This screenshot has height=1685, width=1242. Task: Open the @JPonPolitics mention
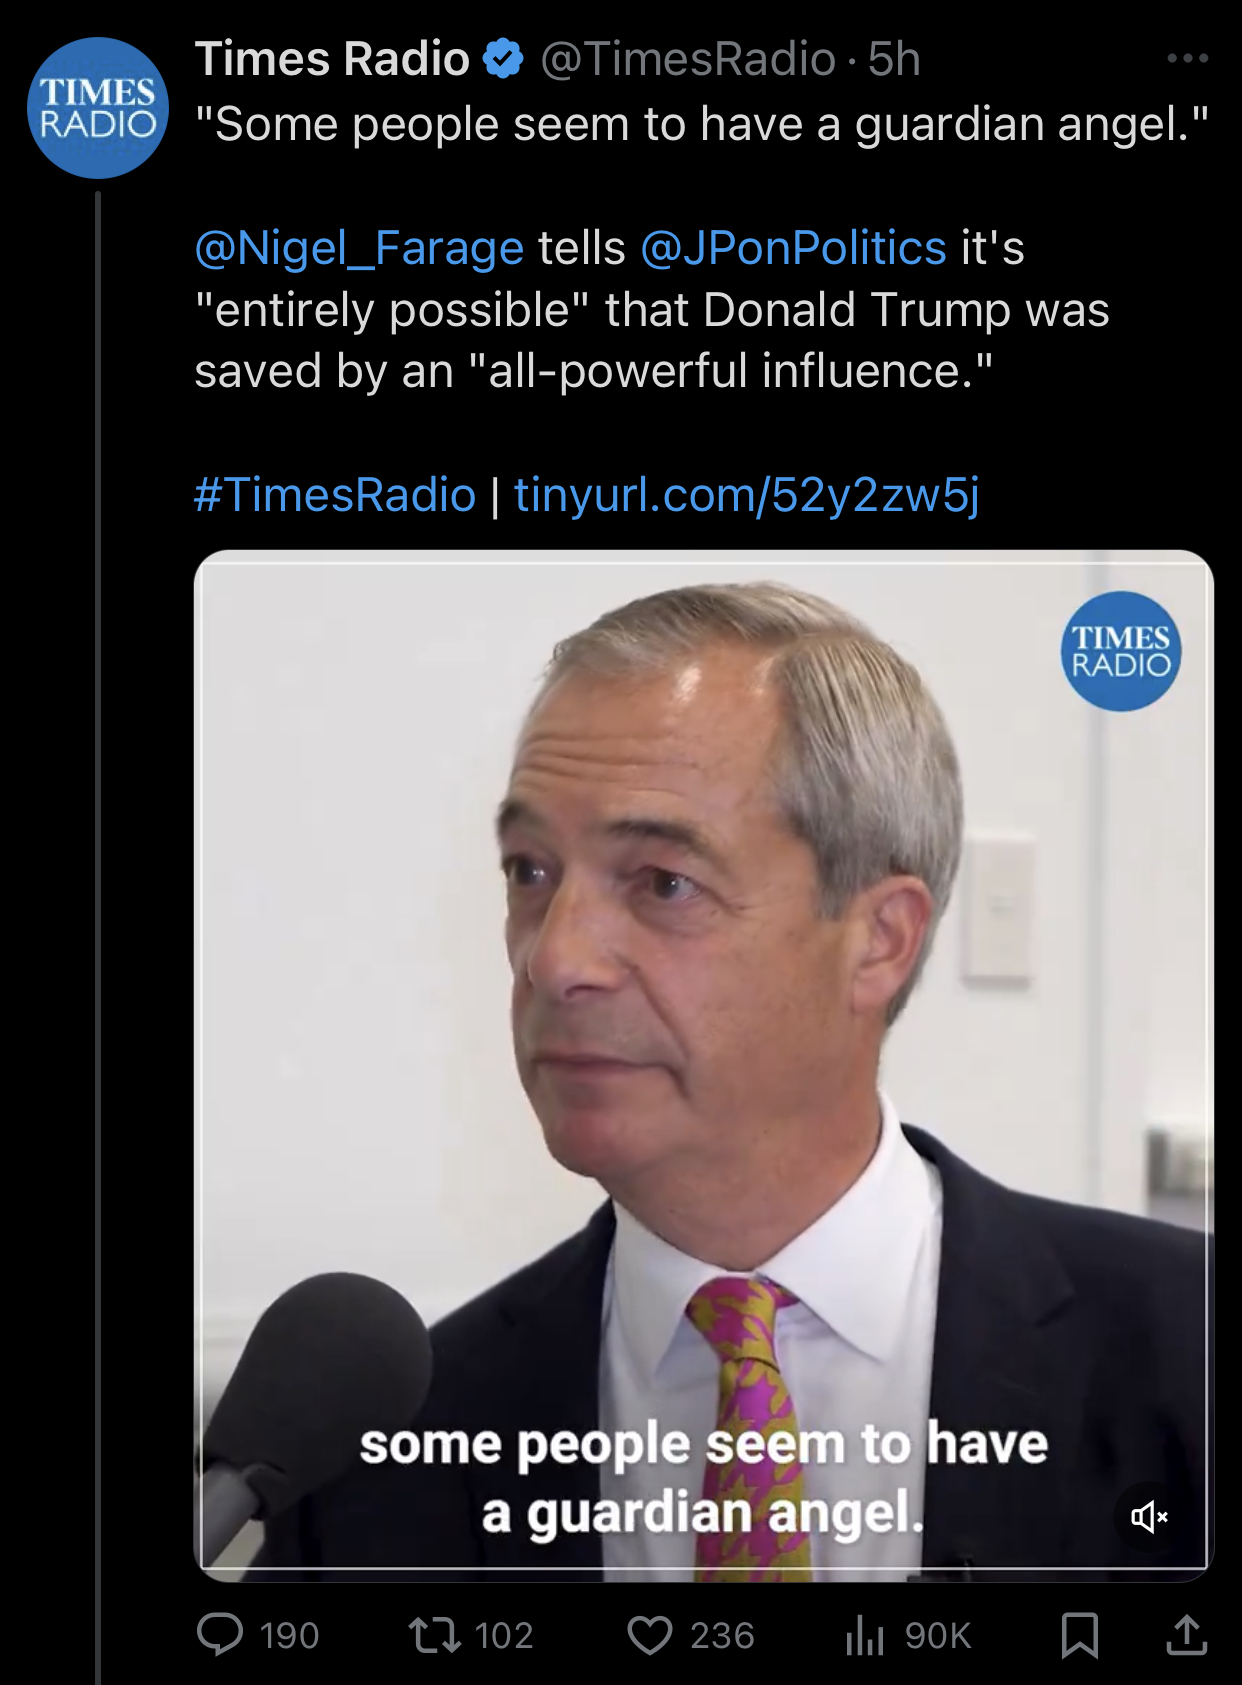pos(793,248)
